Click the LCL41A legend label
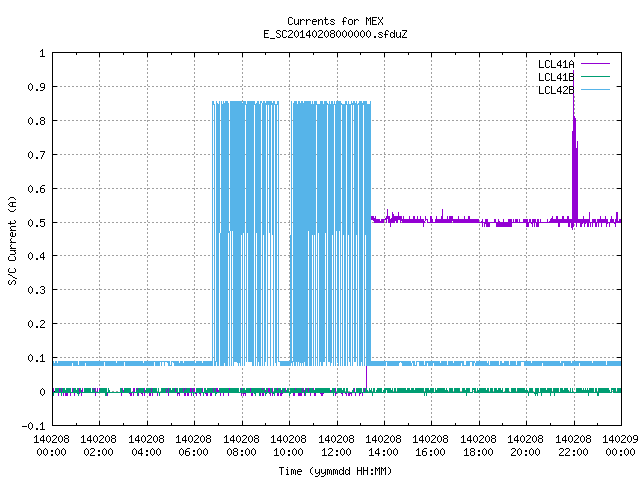Viewport: 640px width, 480px height. [556, 64]
